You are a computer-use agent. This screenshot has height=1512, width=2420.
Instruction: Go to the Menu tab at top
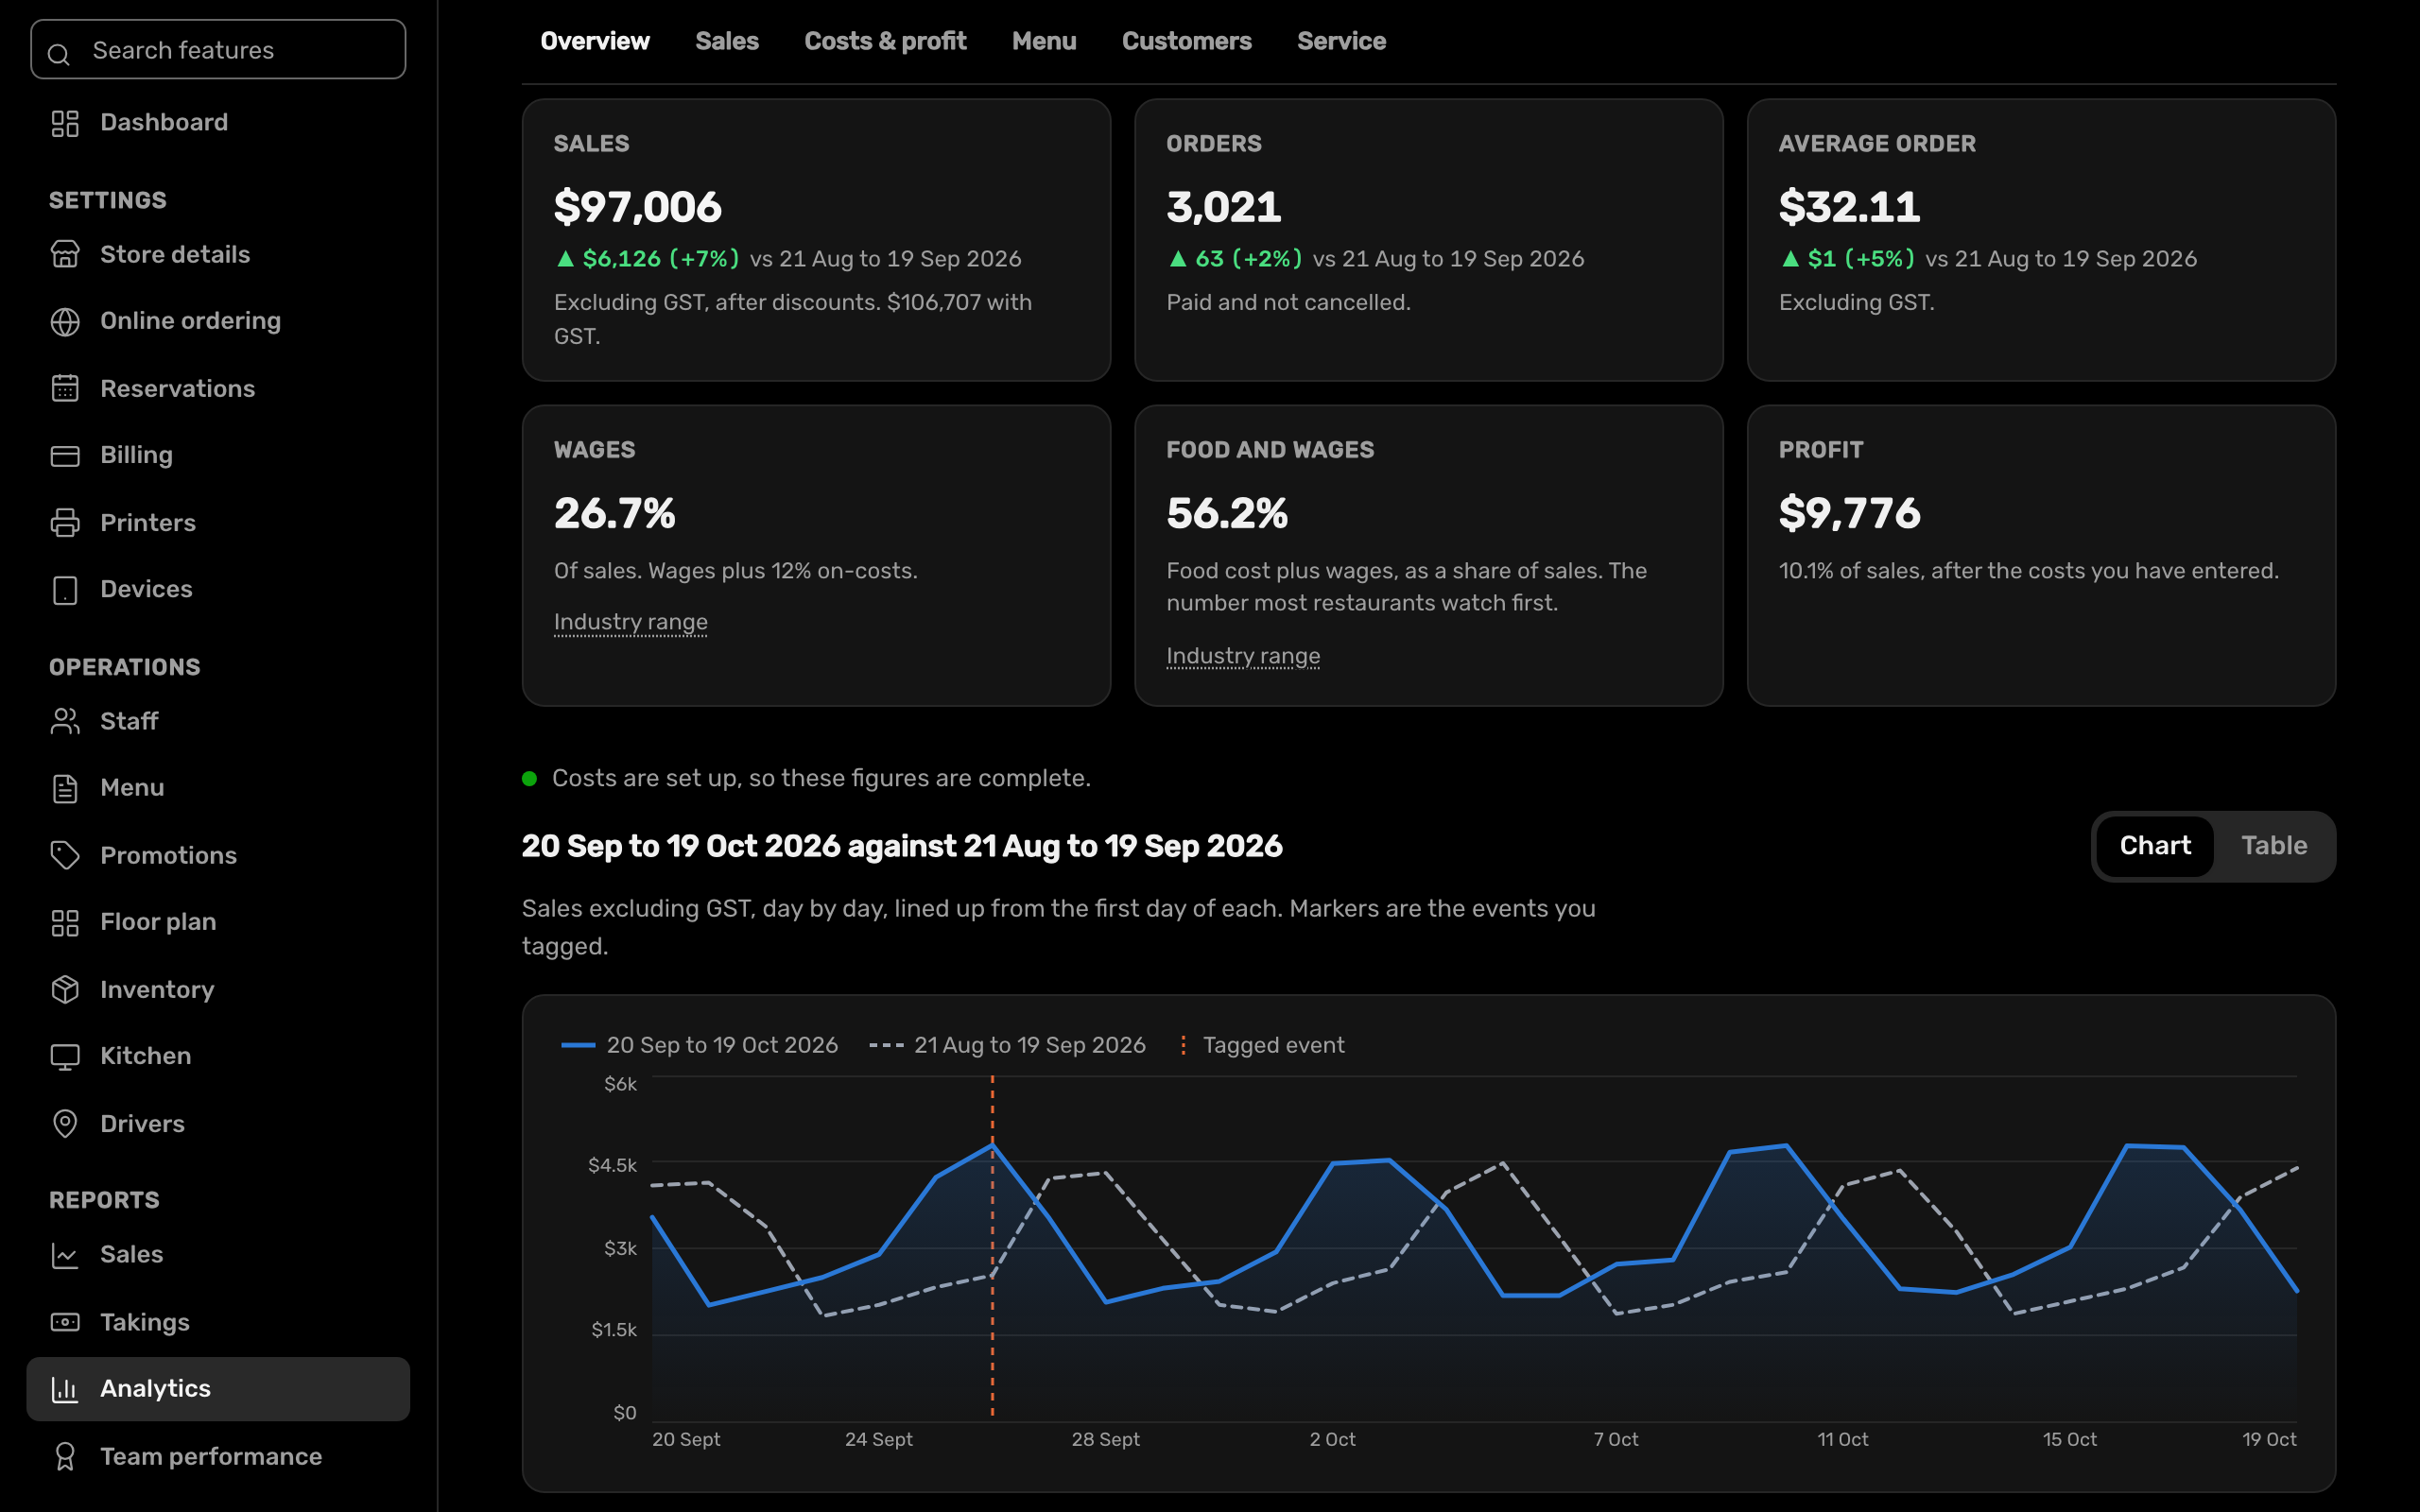[1044, 41]
